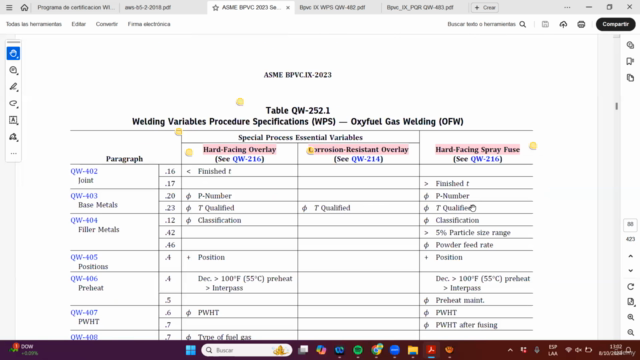Viewport: 640px width, 360px height.
Task: Rotate the page view clockwise
Action: click(x=631, y=287)
